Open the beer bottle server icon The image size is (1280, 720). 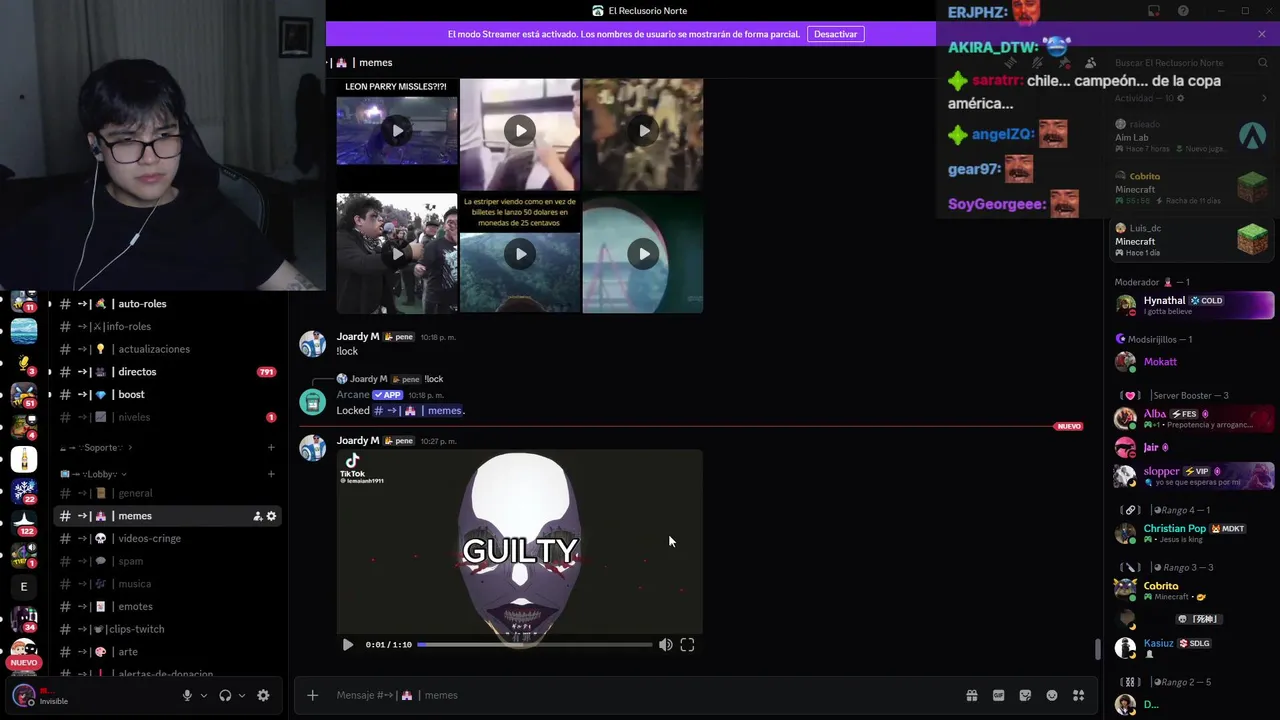pyautogui.click(x=24, y=459)
